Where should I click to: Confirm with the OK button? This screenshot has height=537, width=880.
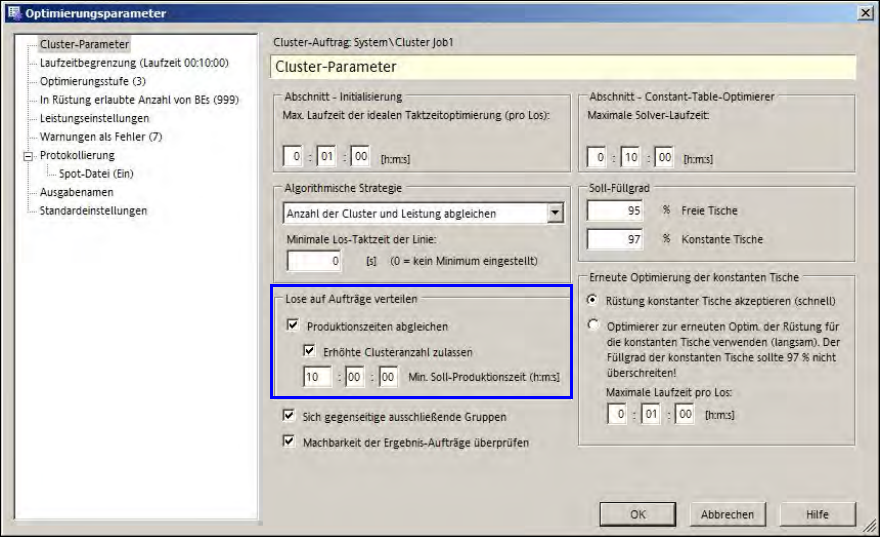pos(638,514)
